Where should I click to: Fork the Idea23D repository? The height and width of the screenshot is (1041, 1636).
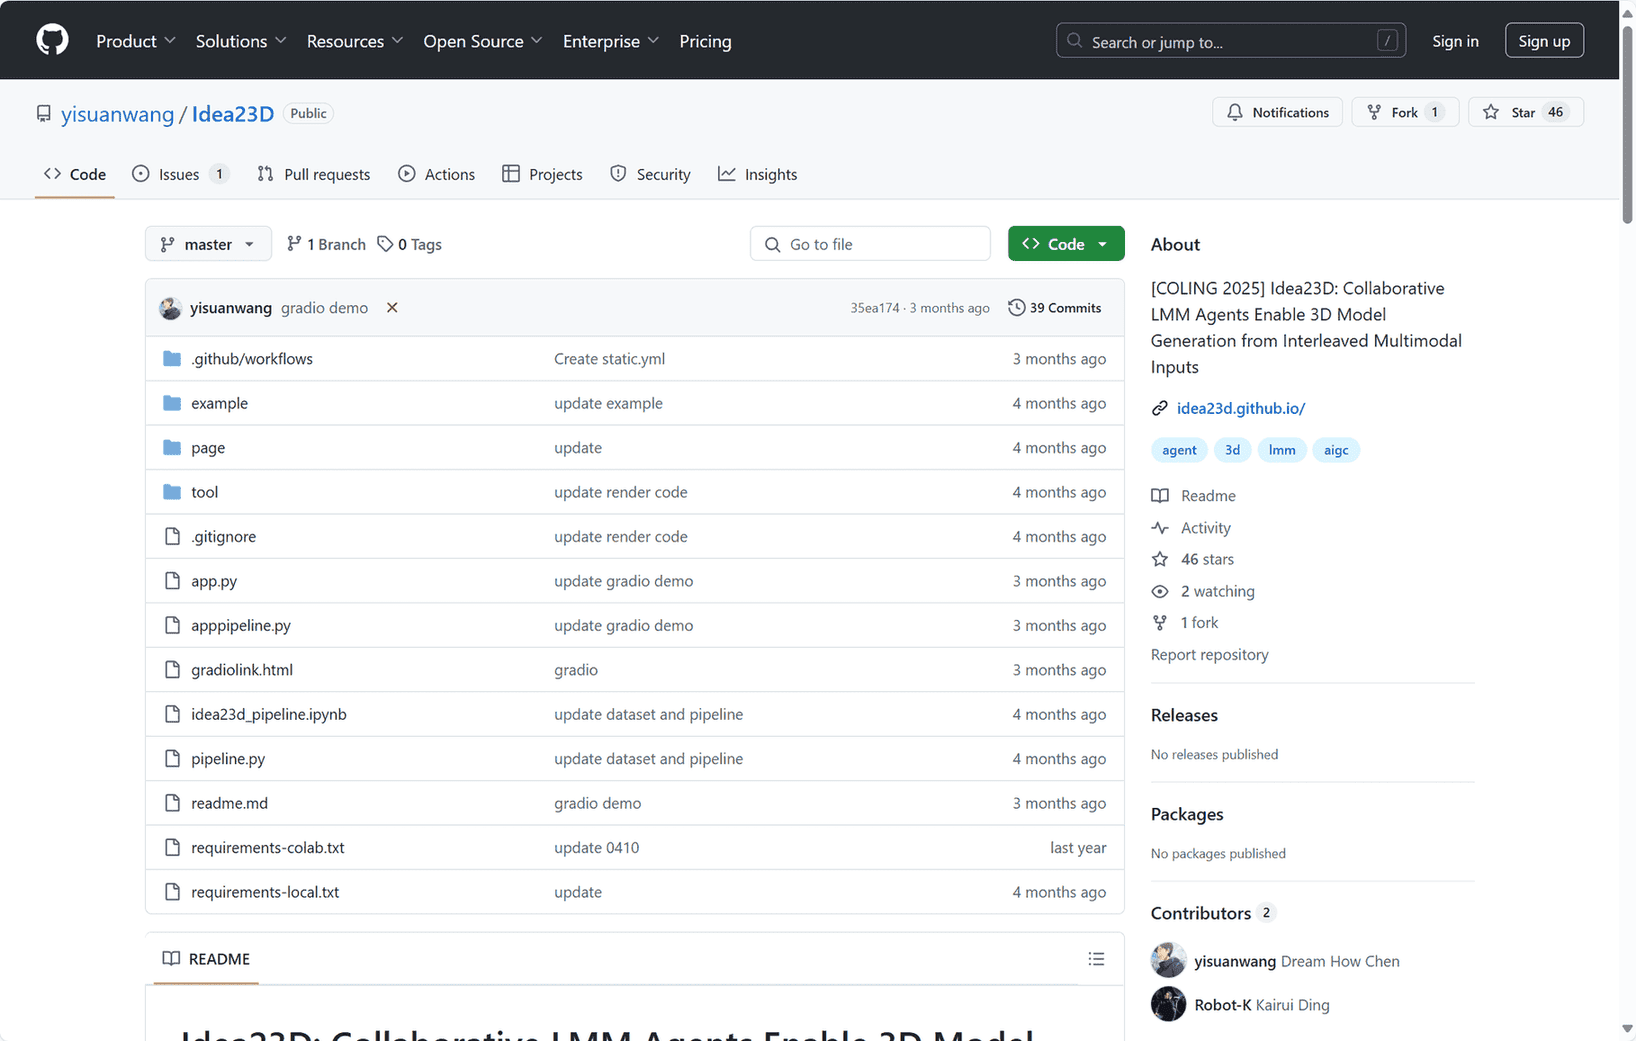(1393, 112)
